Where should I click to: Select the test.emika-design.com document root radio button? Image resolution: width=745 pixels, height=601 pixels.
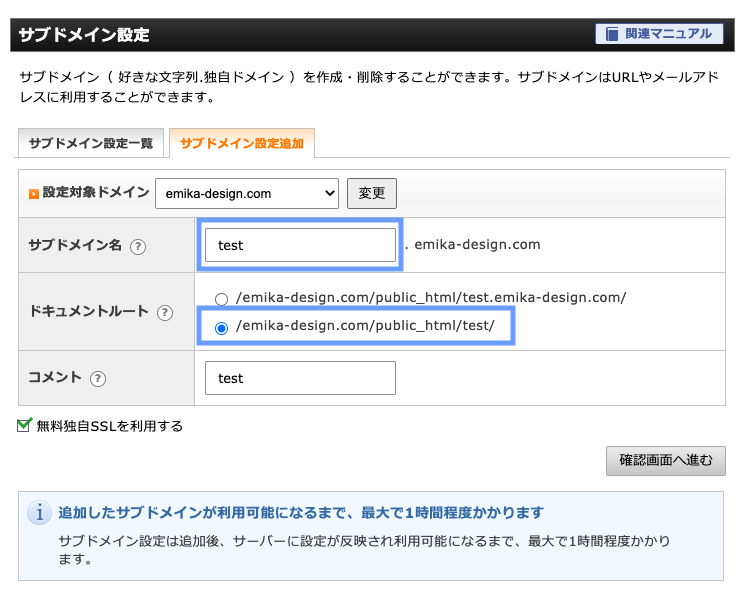[x=221, y=298]
